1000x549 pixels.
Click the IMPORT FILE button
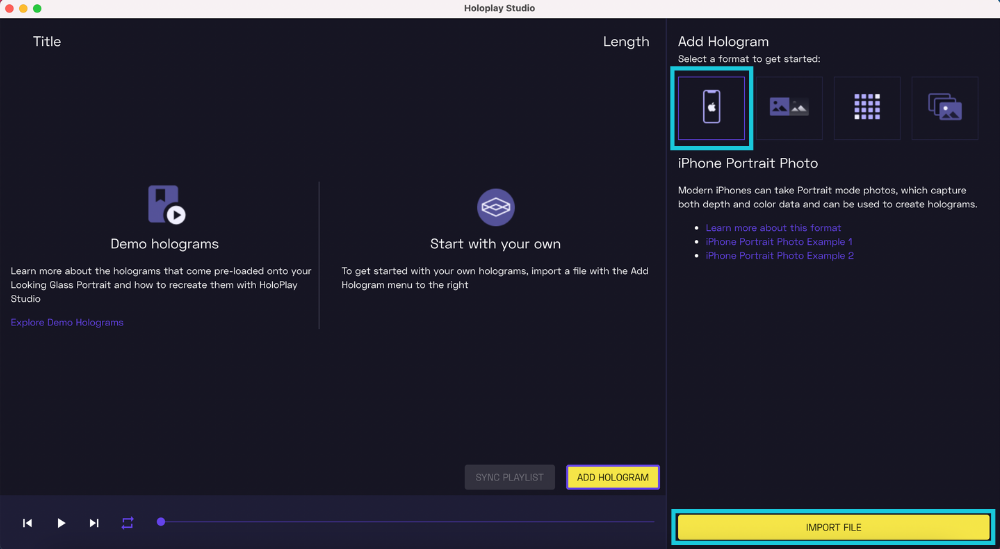pyautogui.click(x=834, y=527)
